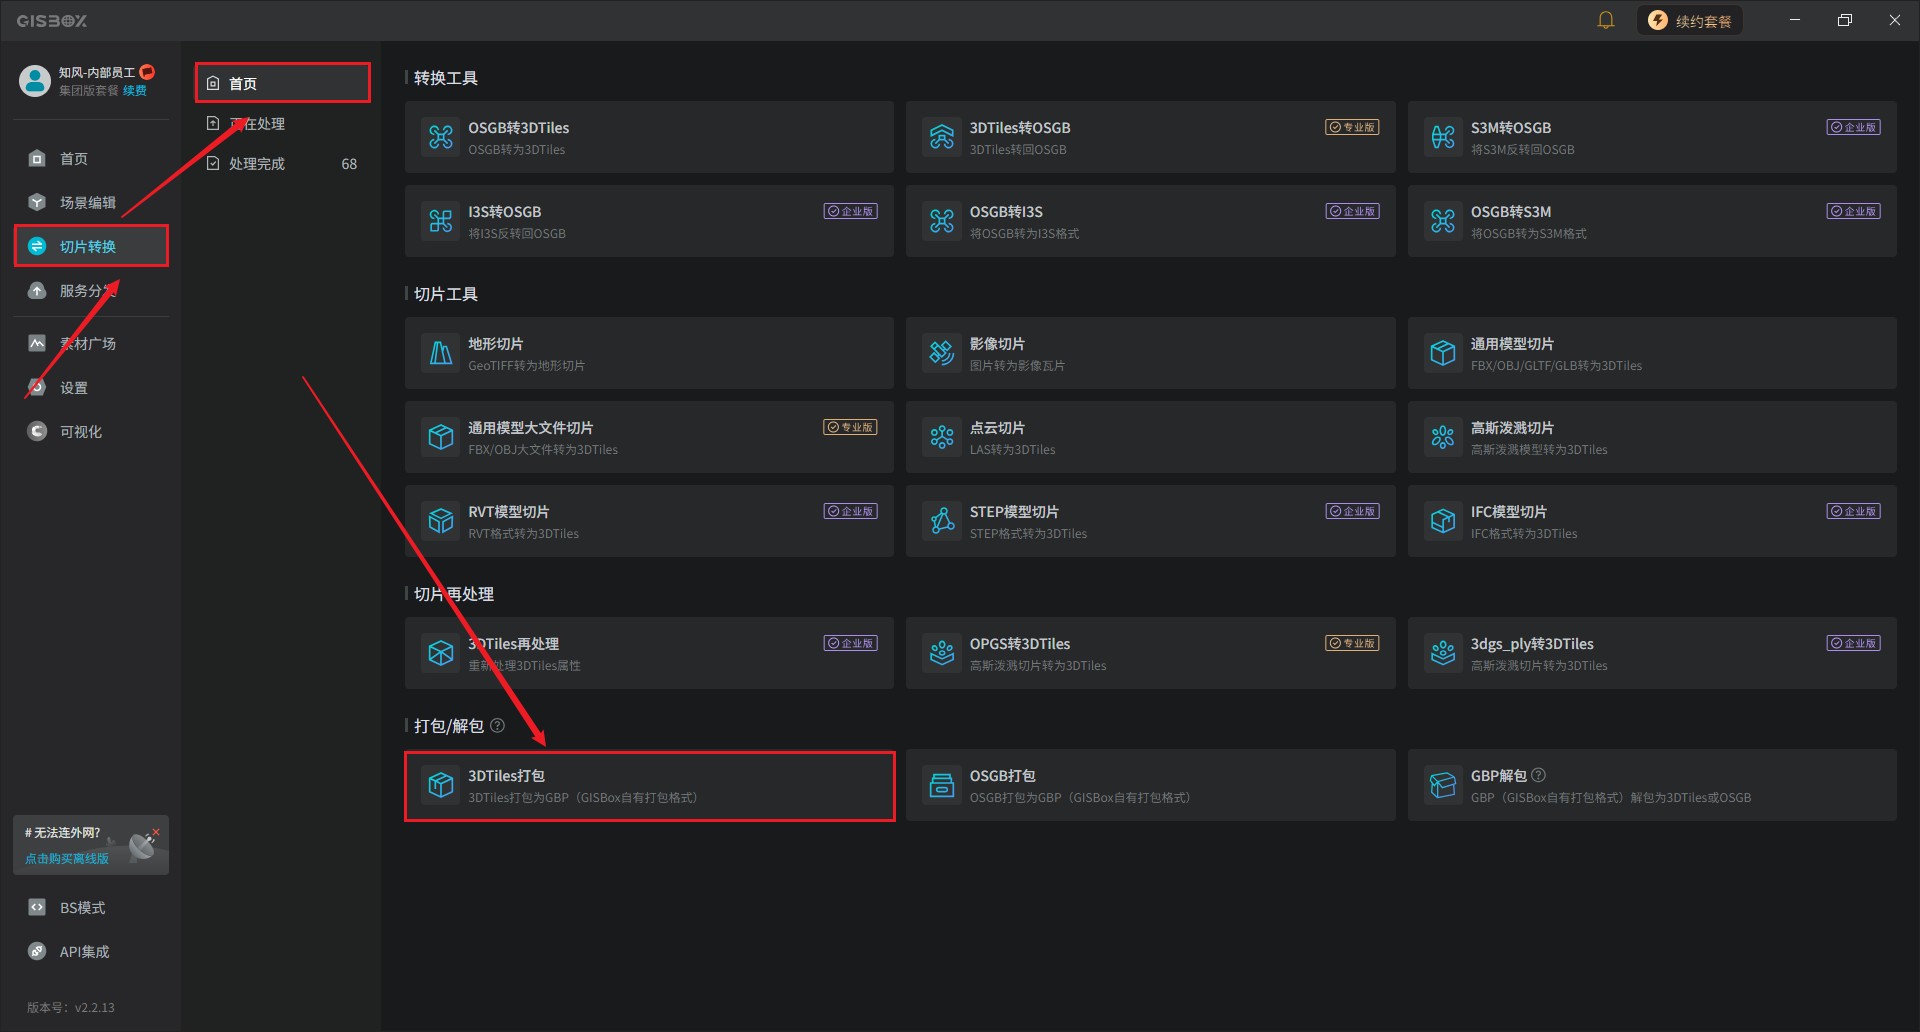Image resolution: width=1920 pixels, height=1032 pixels.
Task: Open API集成 in the sidebar
Action: [x=91, y=951]
